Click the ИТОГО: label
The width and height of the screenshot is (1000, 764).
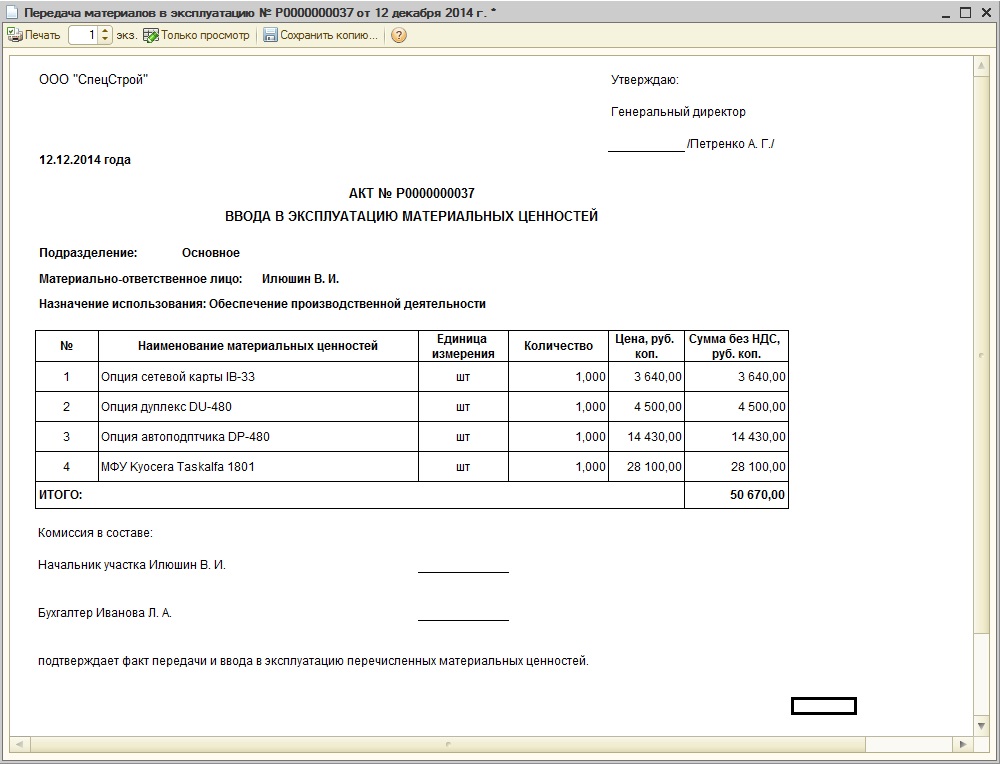[x=61, y=495]
